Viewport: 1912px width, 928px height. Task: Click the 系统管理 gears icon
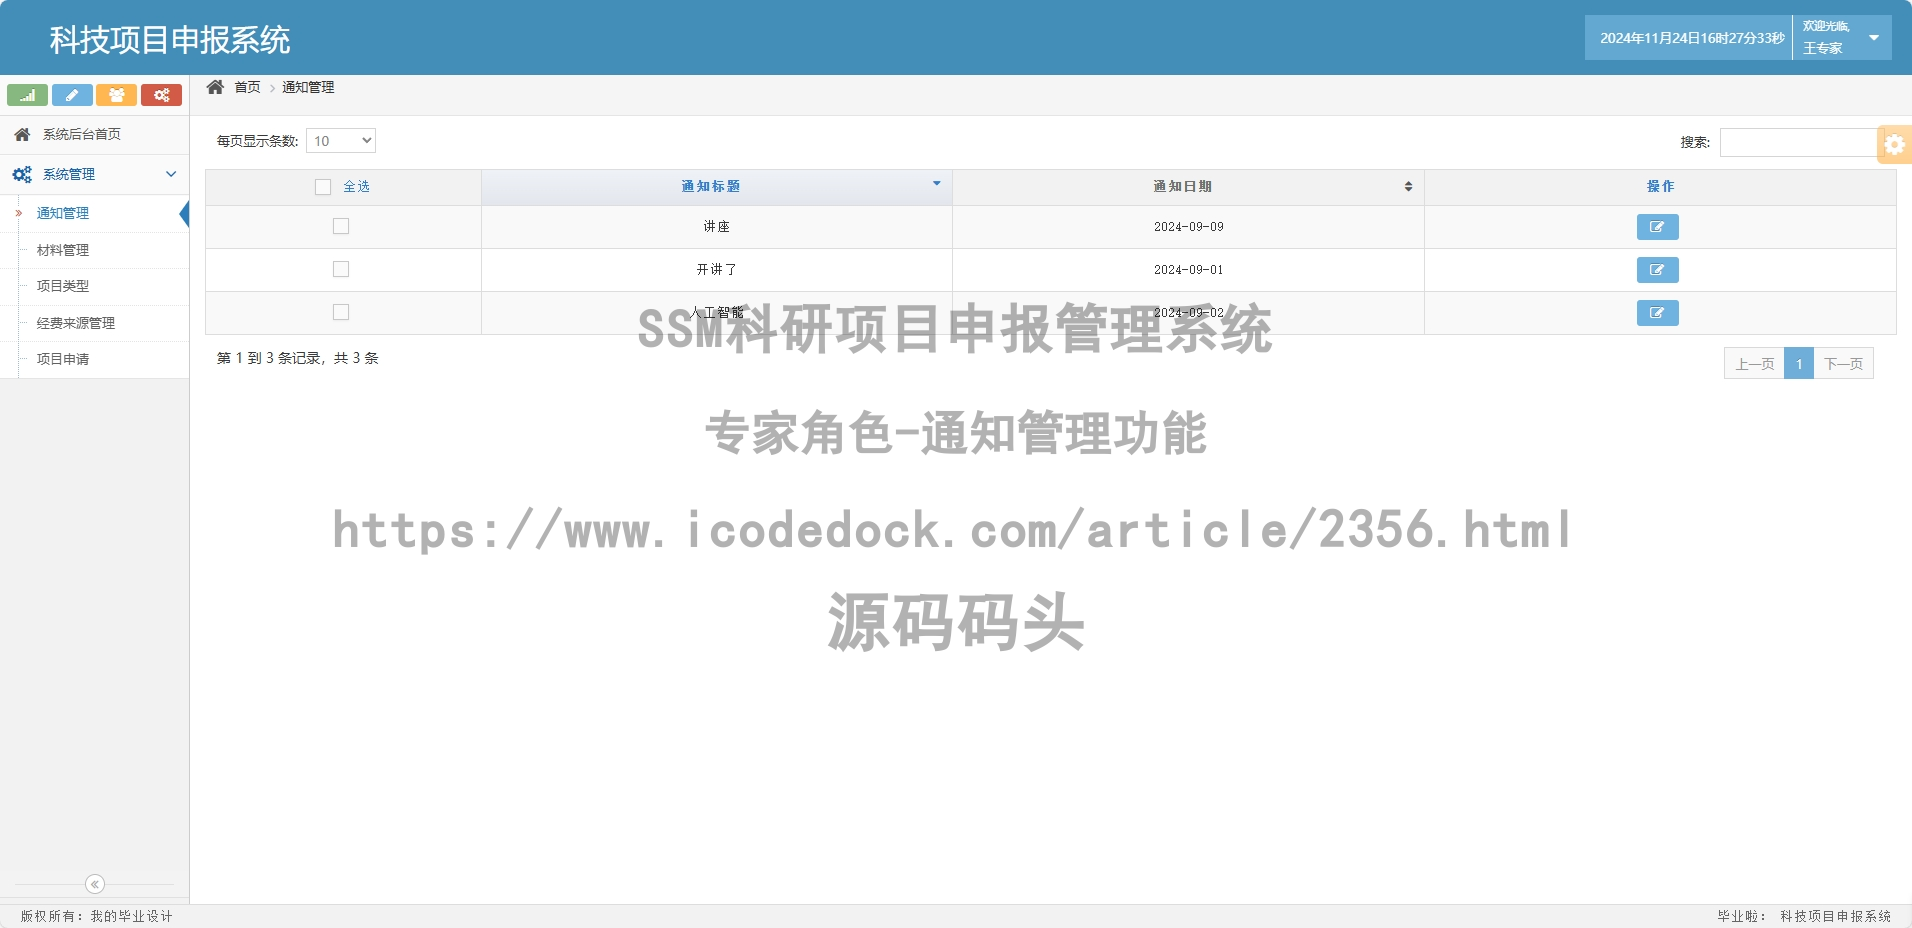pos(22,174)
